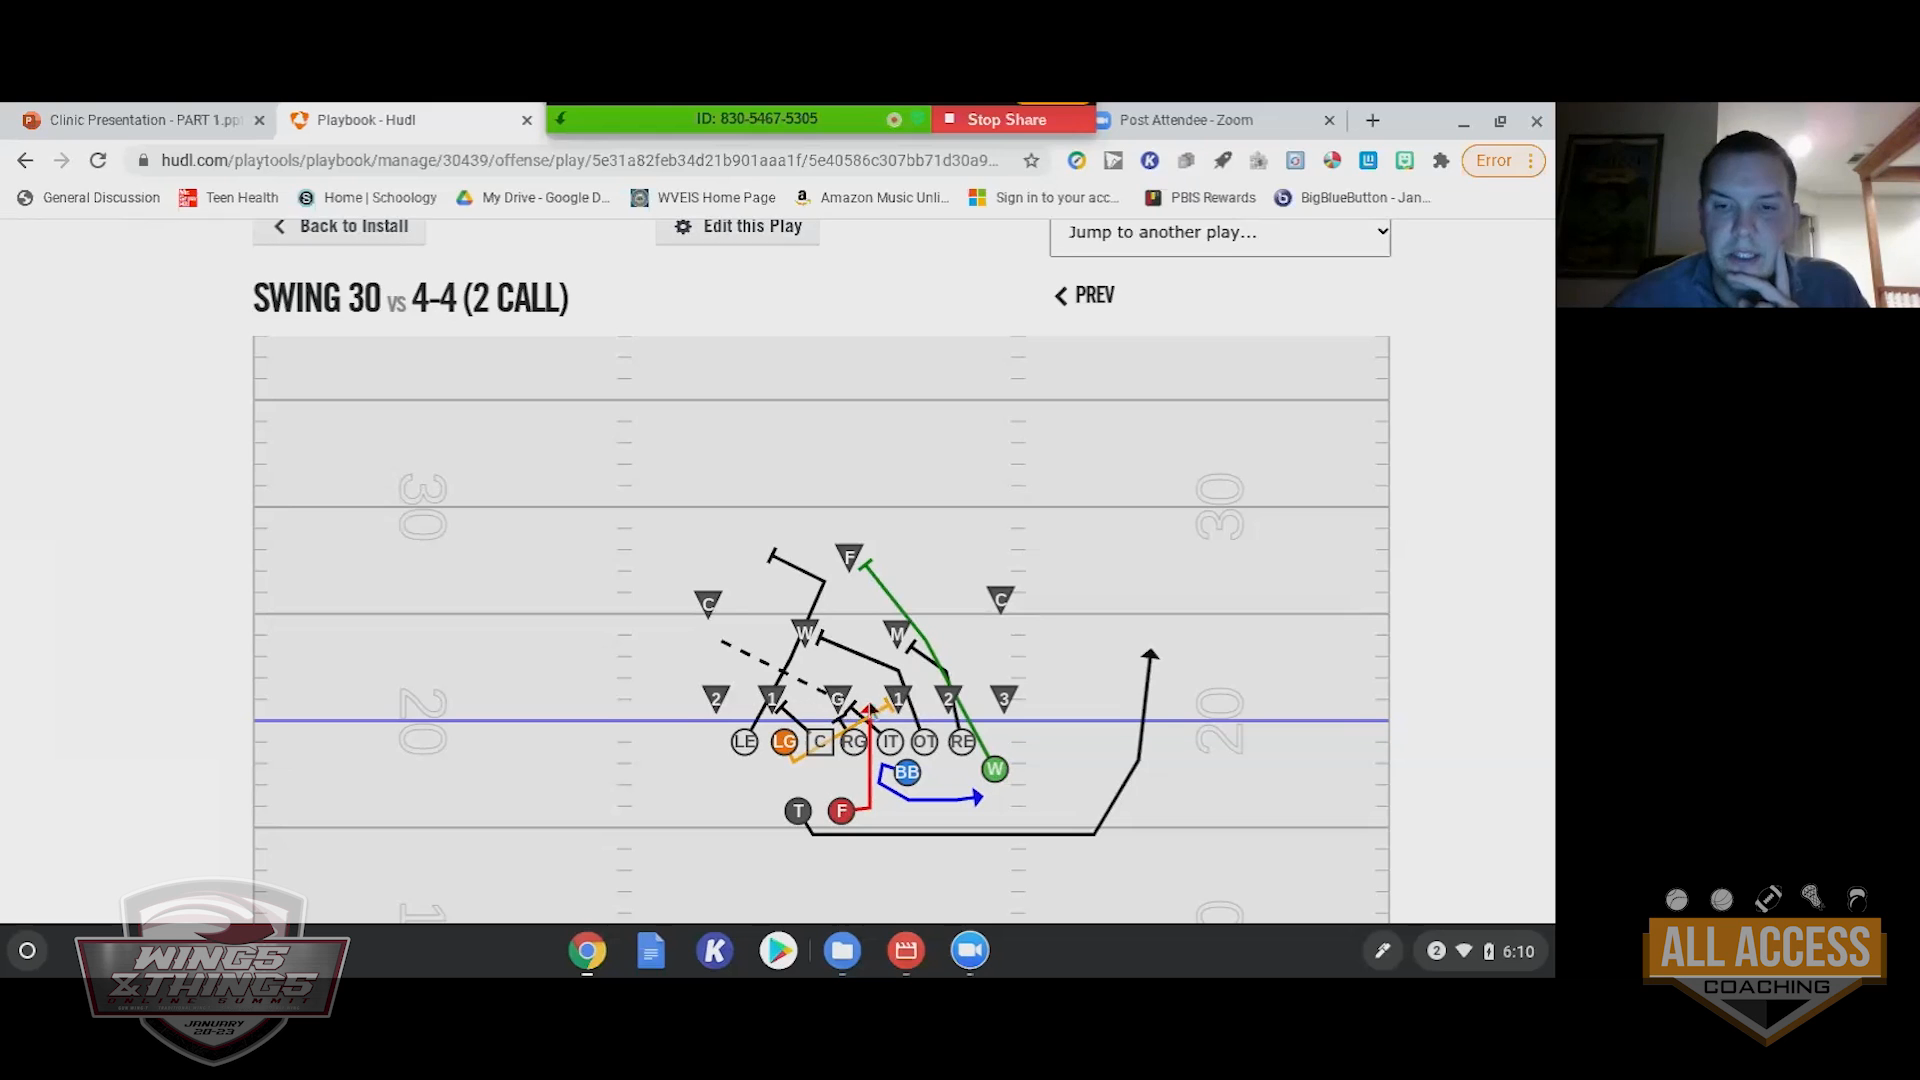Open Play Store from the shelf
This screenshot has width=1920, height=1080.
pos(778,951)
